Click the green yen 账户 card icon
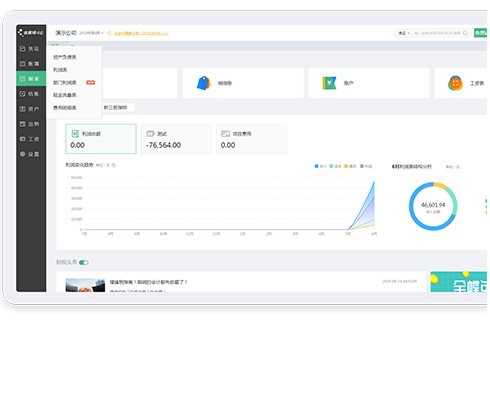This screenshot has height=420, width=490. pyautogui.click(x=329, y=83)
